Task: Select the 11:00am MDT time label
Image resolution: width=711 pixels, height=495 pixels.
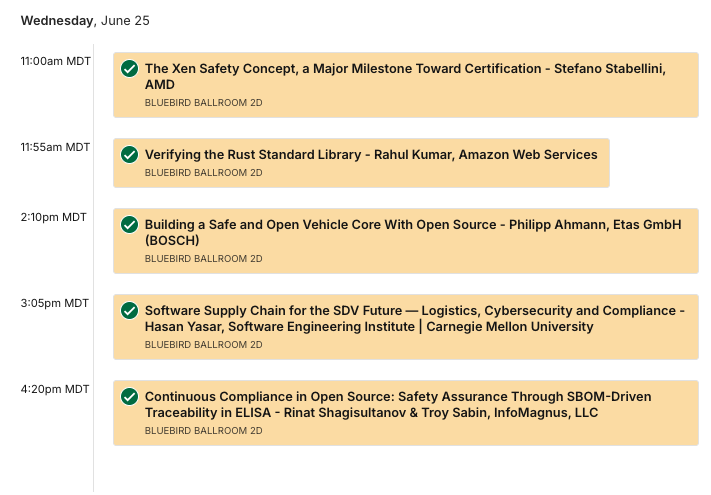Action: tap(55, 61)
